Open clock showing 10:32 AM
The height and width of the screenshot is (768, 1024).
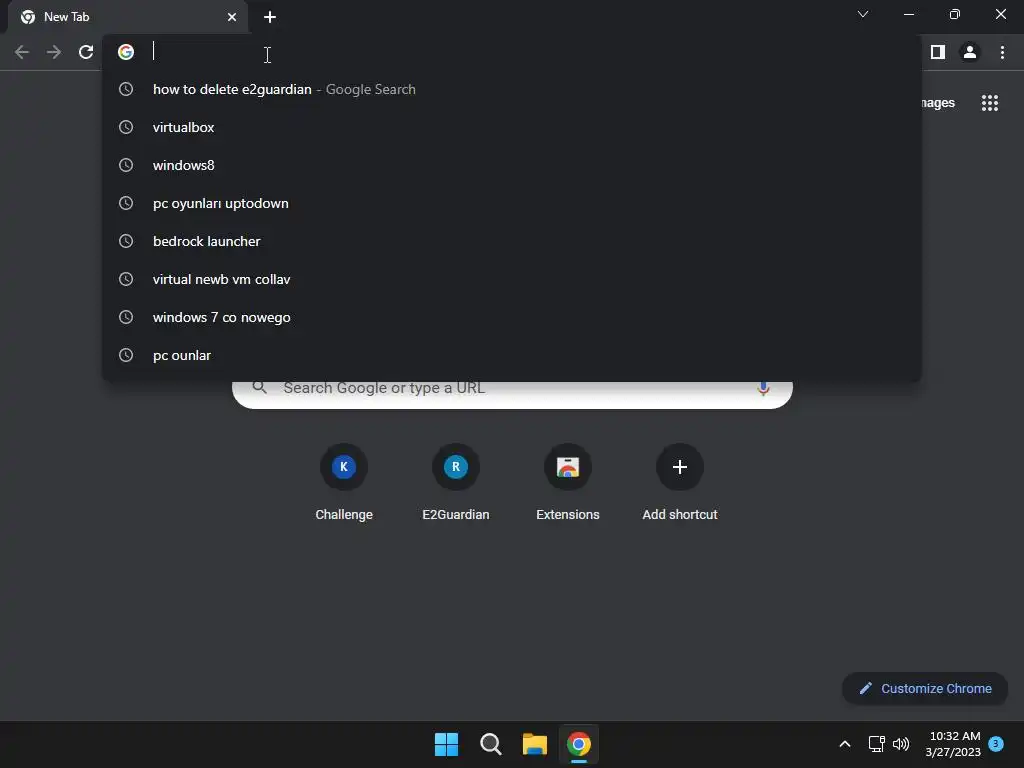point(953,744)
